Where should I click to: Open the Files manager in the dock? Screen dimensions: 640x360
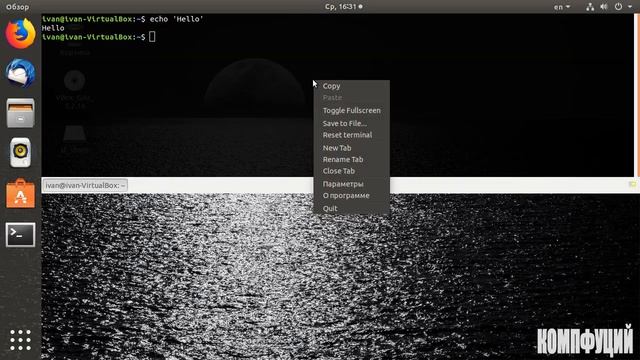pos(20,113)
